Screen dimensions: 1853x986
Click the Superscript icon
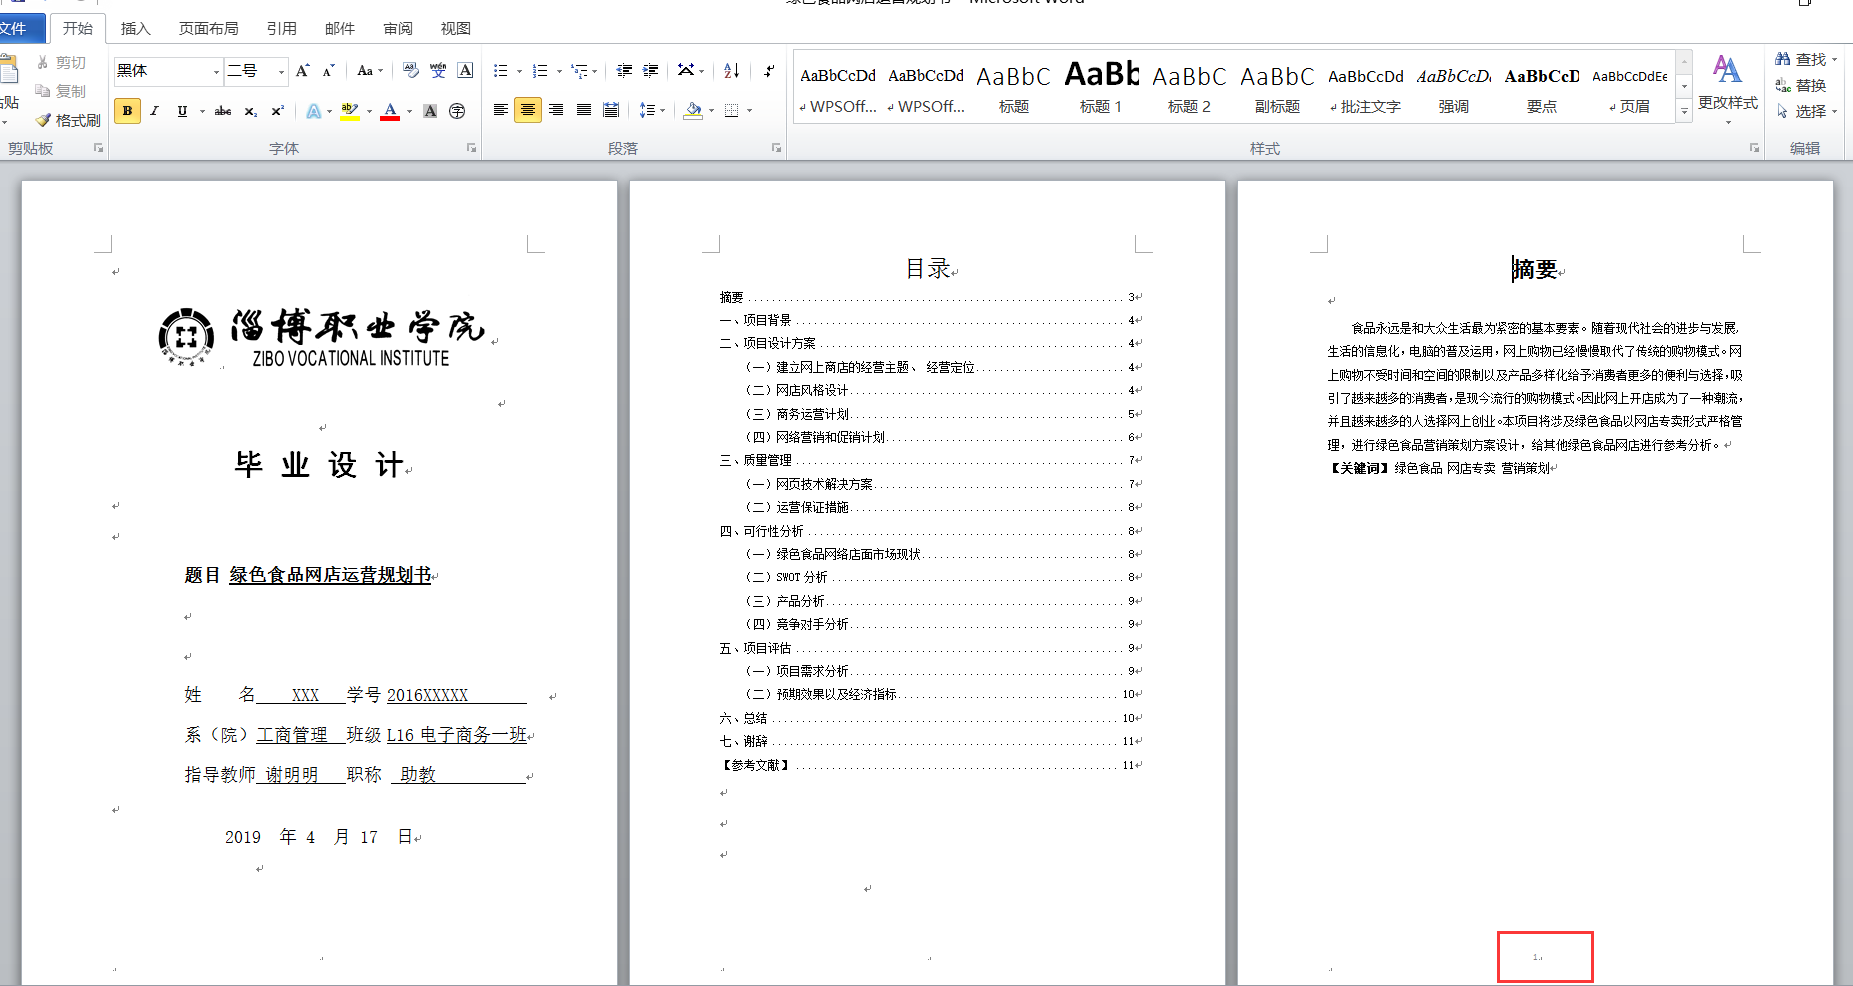(x=277, y=111)
